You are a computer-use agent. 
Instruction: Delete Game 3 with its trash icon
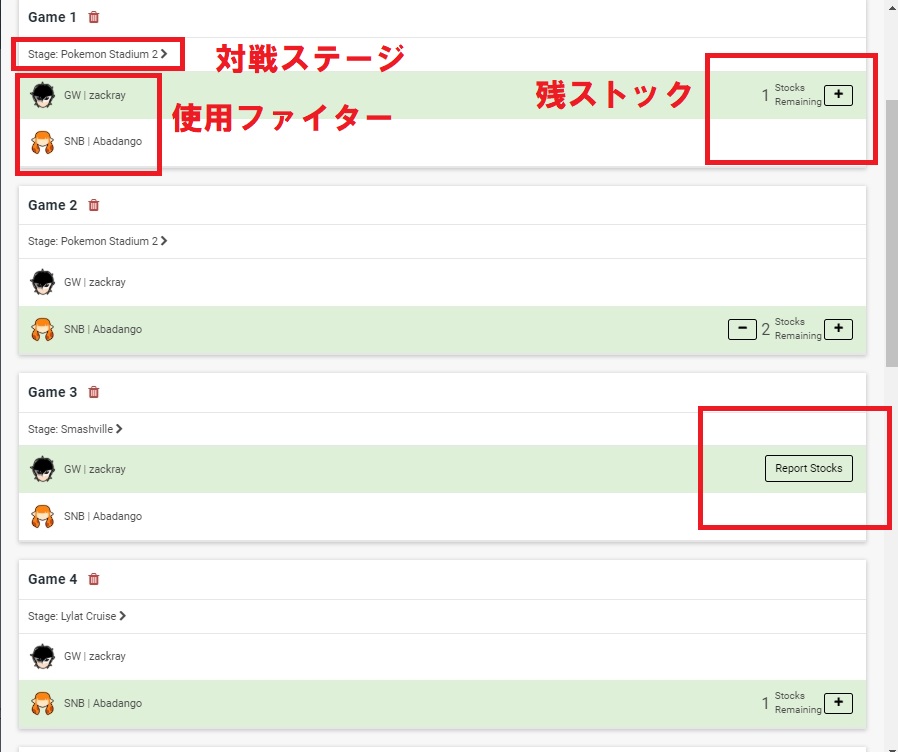click(94, 392)
